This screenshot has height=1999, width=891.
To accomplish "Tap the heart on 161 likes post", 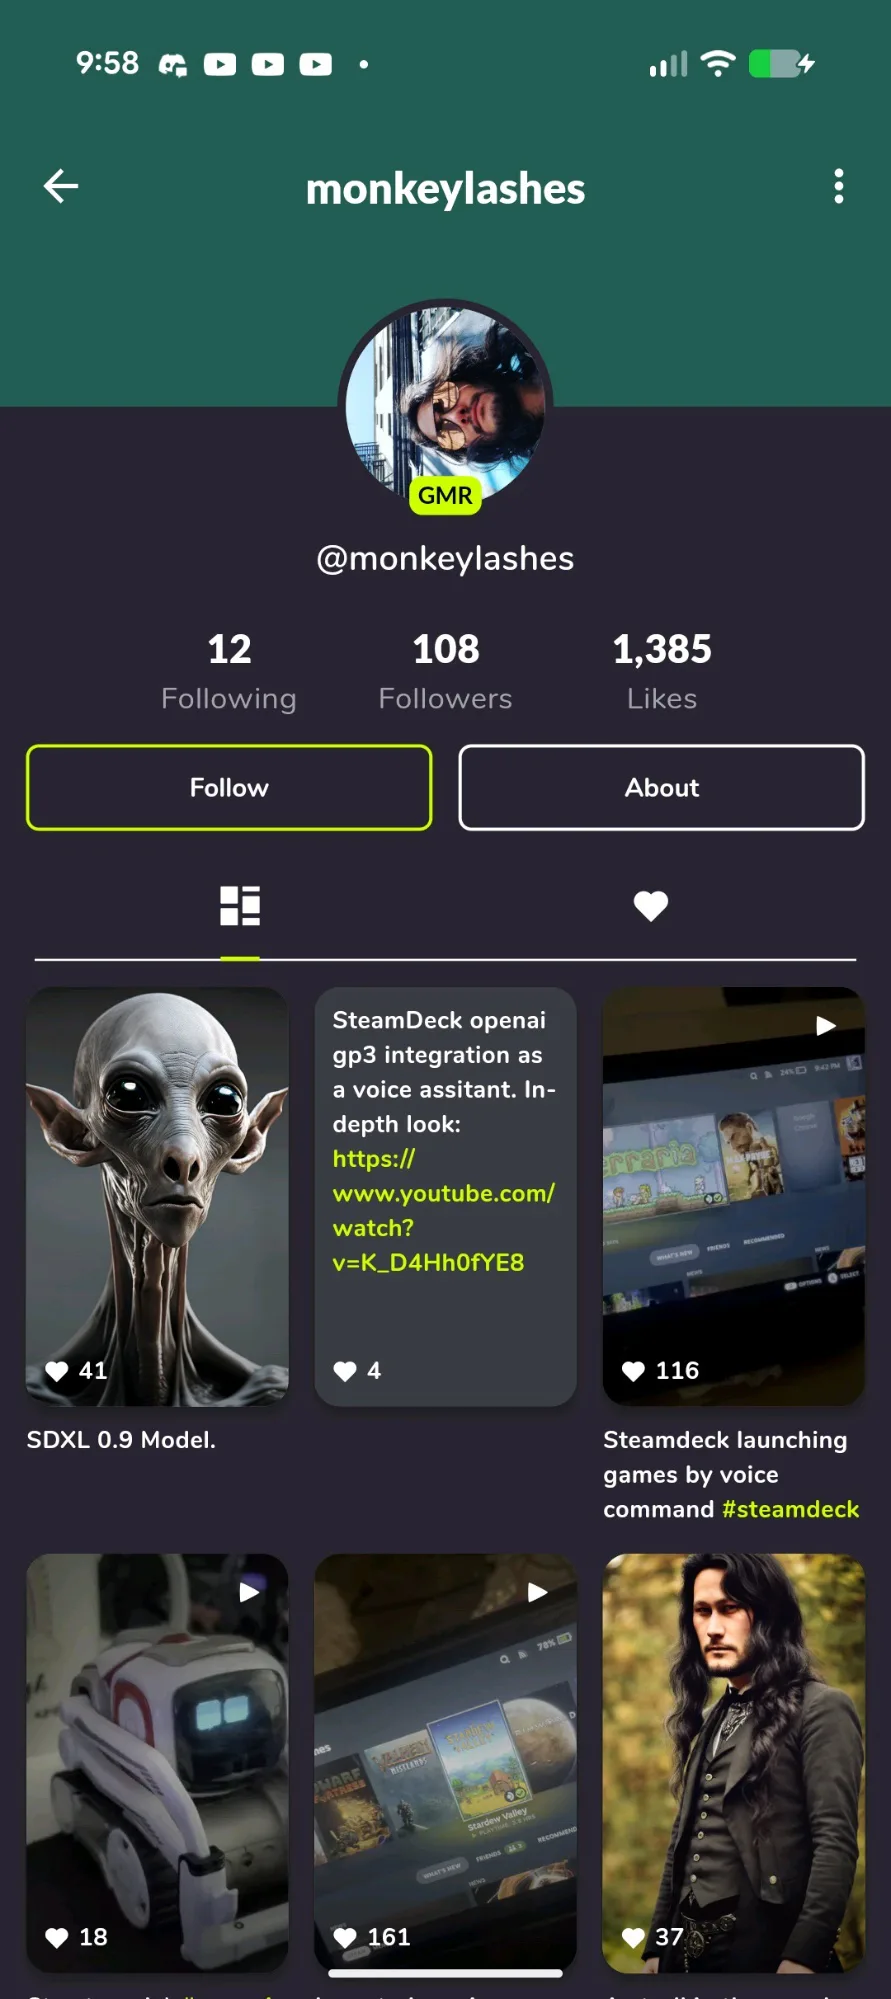I will point(345,1937).
